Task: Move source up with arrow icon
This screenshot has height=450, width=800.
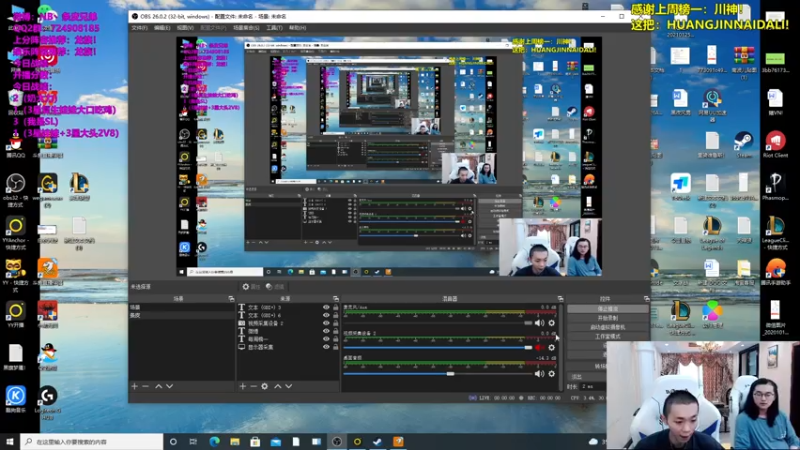Action: pos(278,386)
